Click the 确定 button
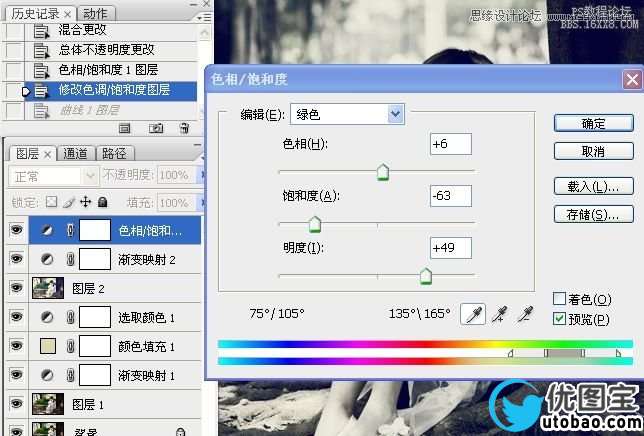Viewport: 644px width, 436px height. (593, 123)
